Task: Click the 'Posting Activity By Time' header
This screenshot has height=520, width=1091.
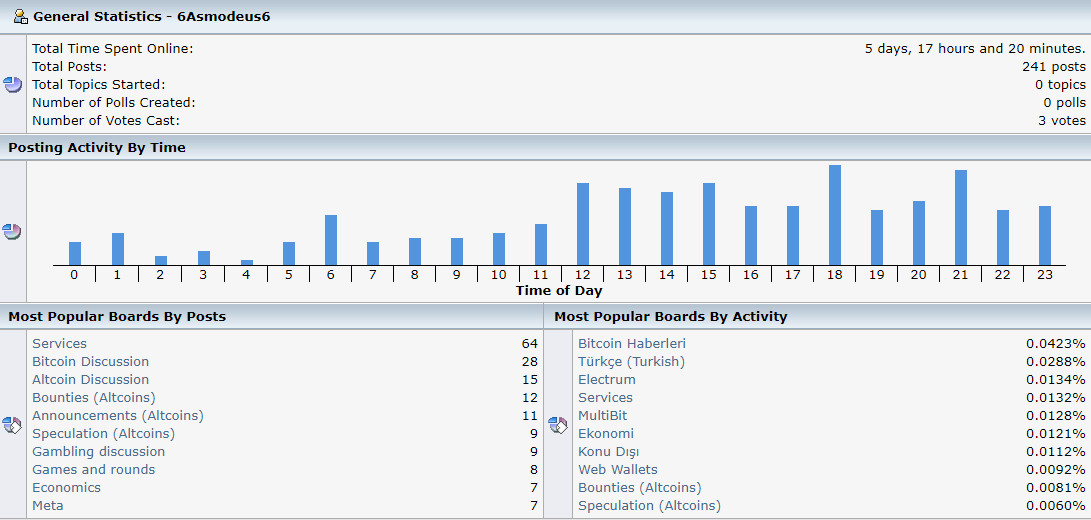Action: click(97, 148)
